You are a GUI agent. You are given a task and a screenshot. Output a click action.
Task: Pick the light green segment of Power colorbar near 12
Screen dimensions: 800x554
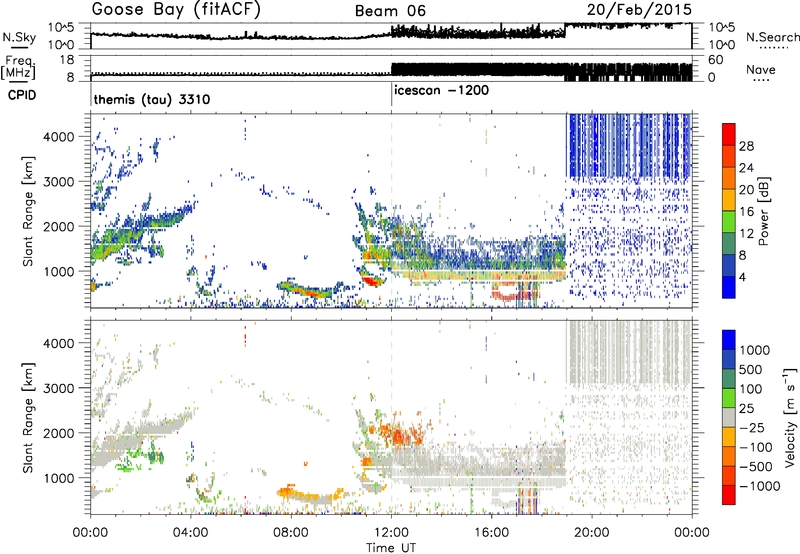(729, 222)
